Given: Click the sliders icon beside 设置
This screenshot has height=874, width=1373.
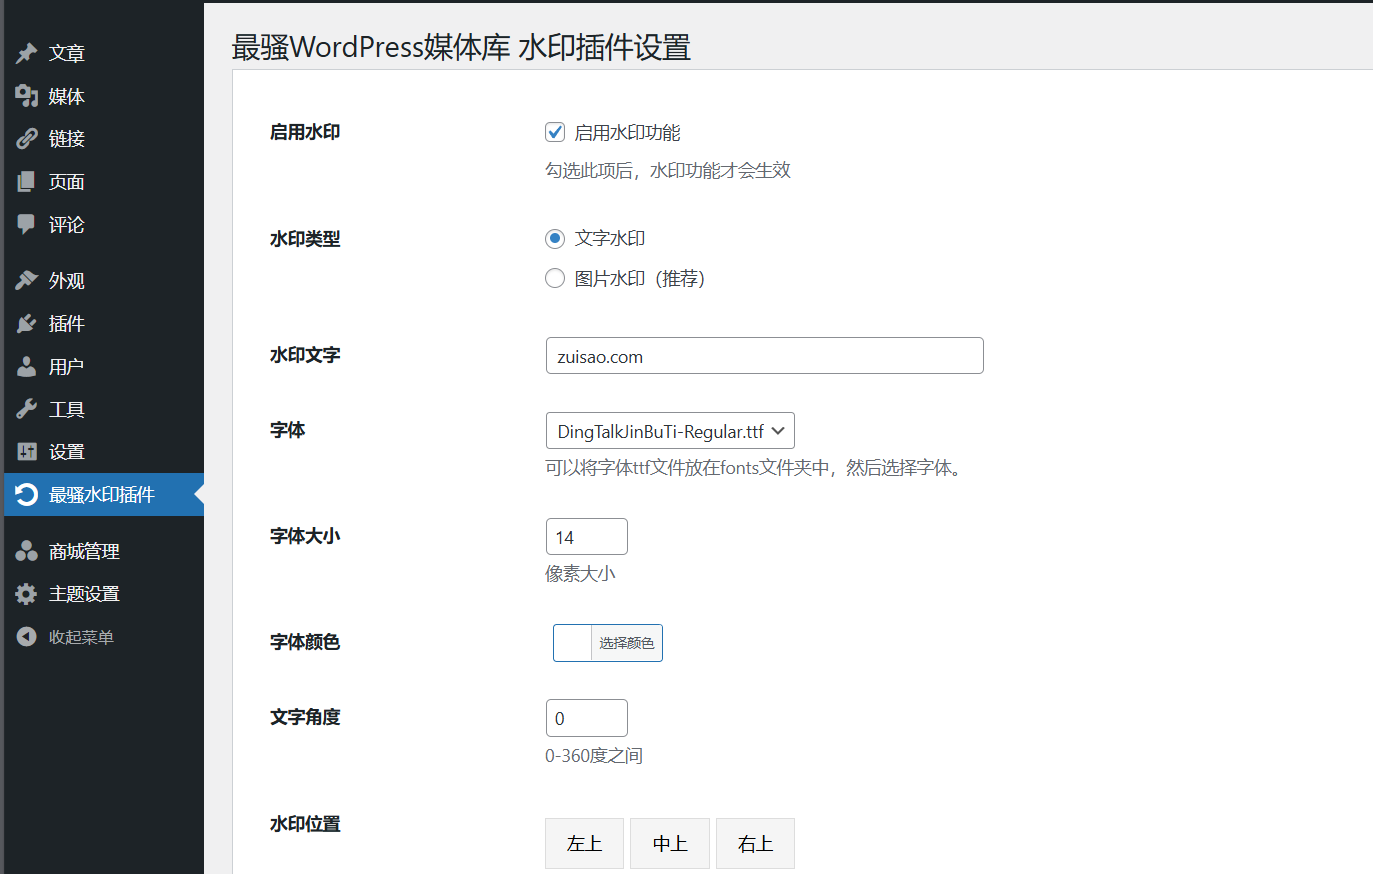Looking at the screenshot, I should coord(26,452).
